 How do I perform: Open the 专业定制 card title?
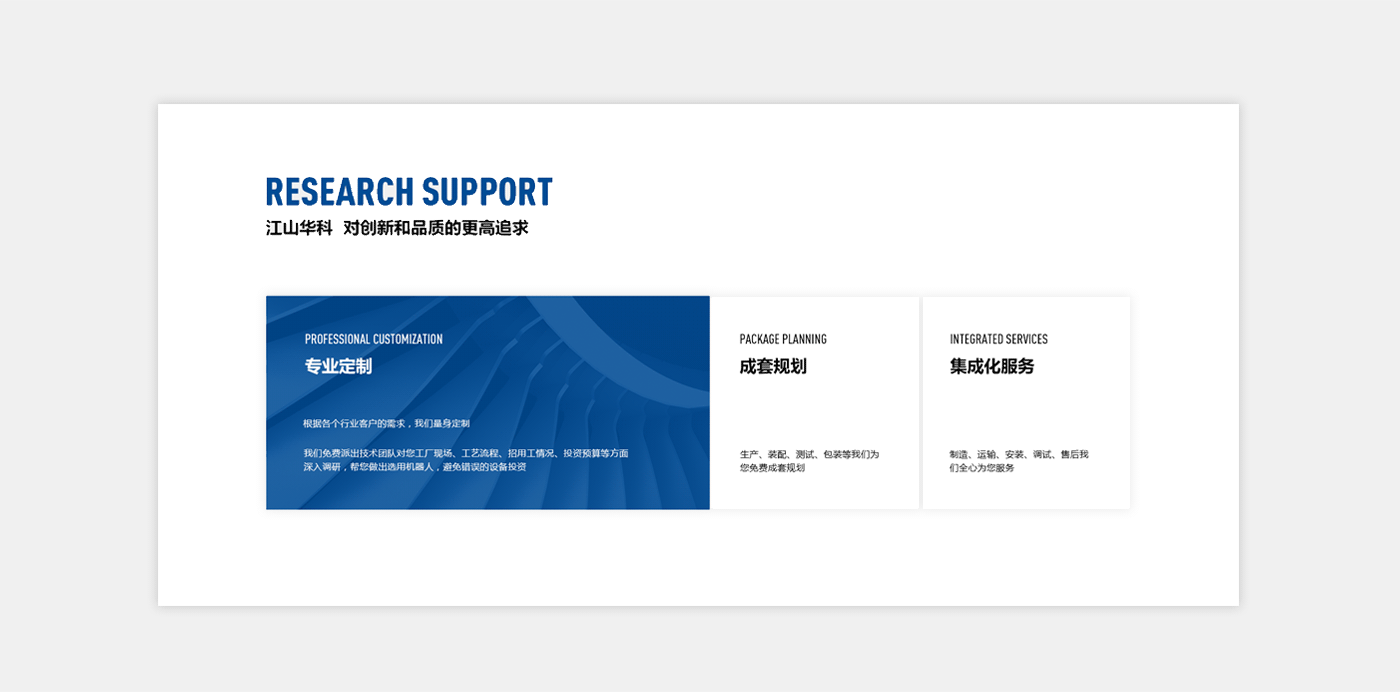click(338, 366)
